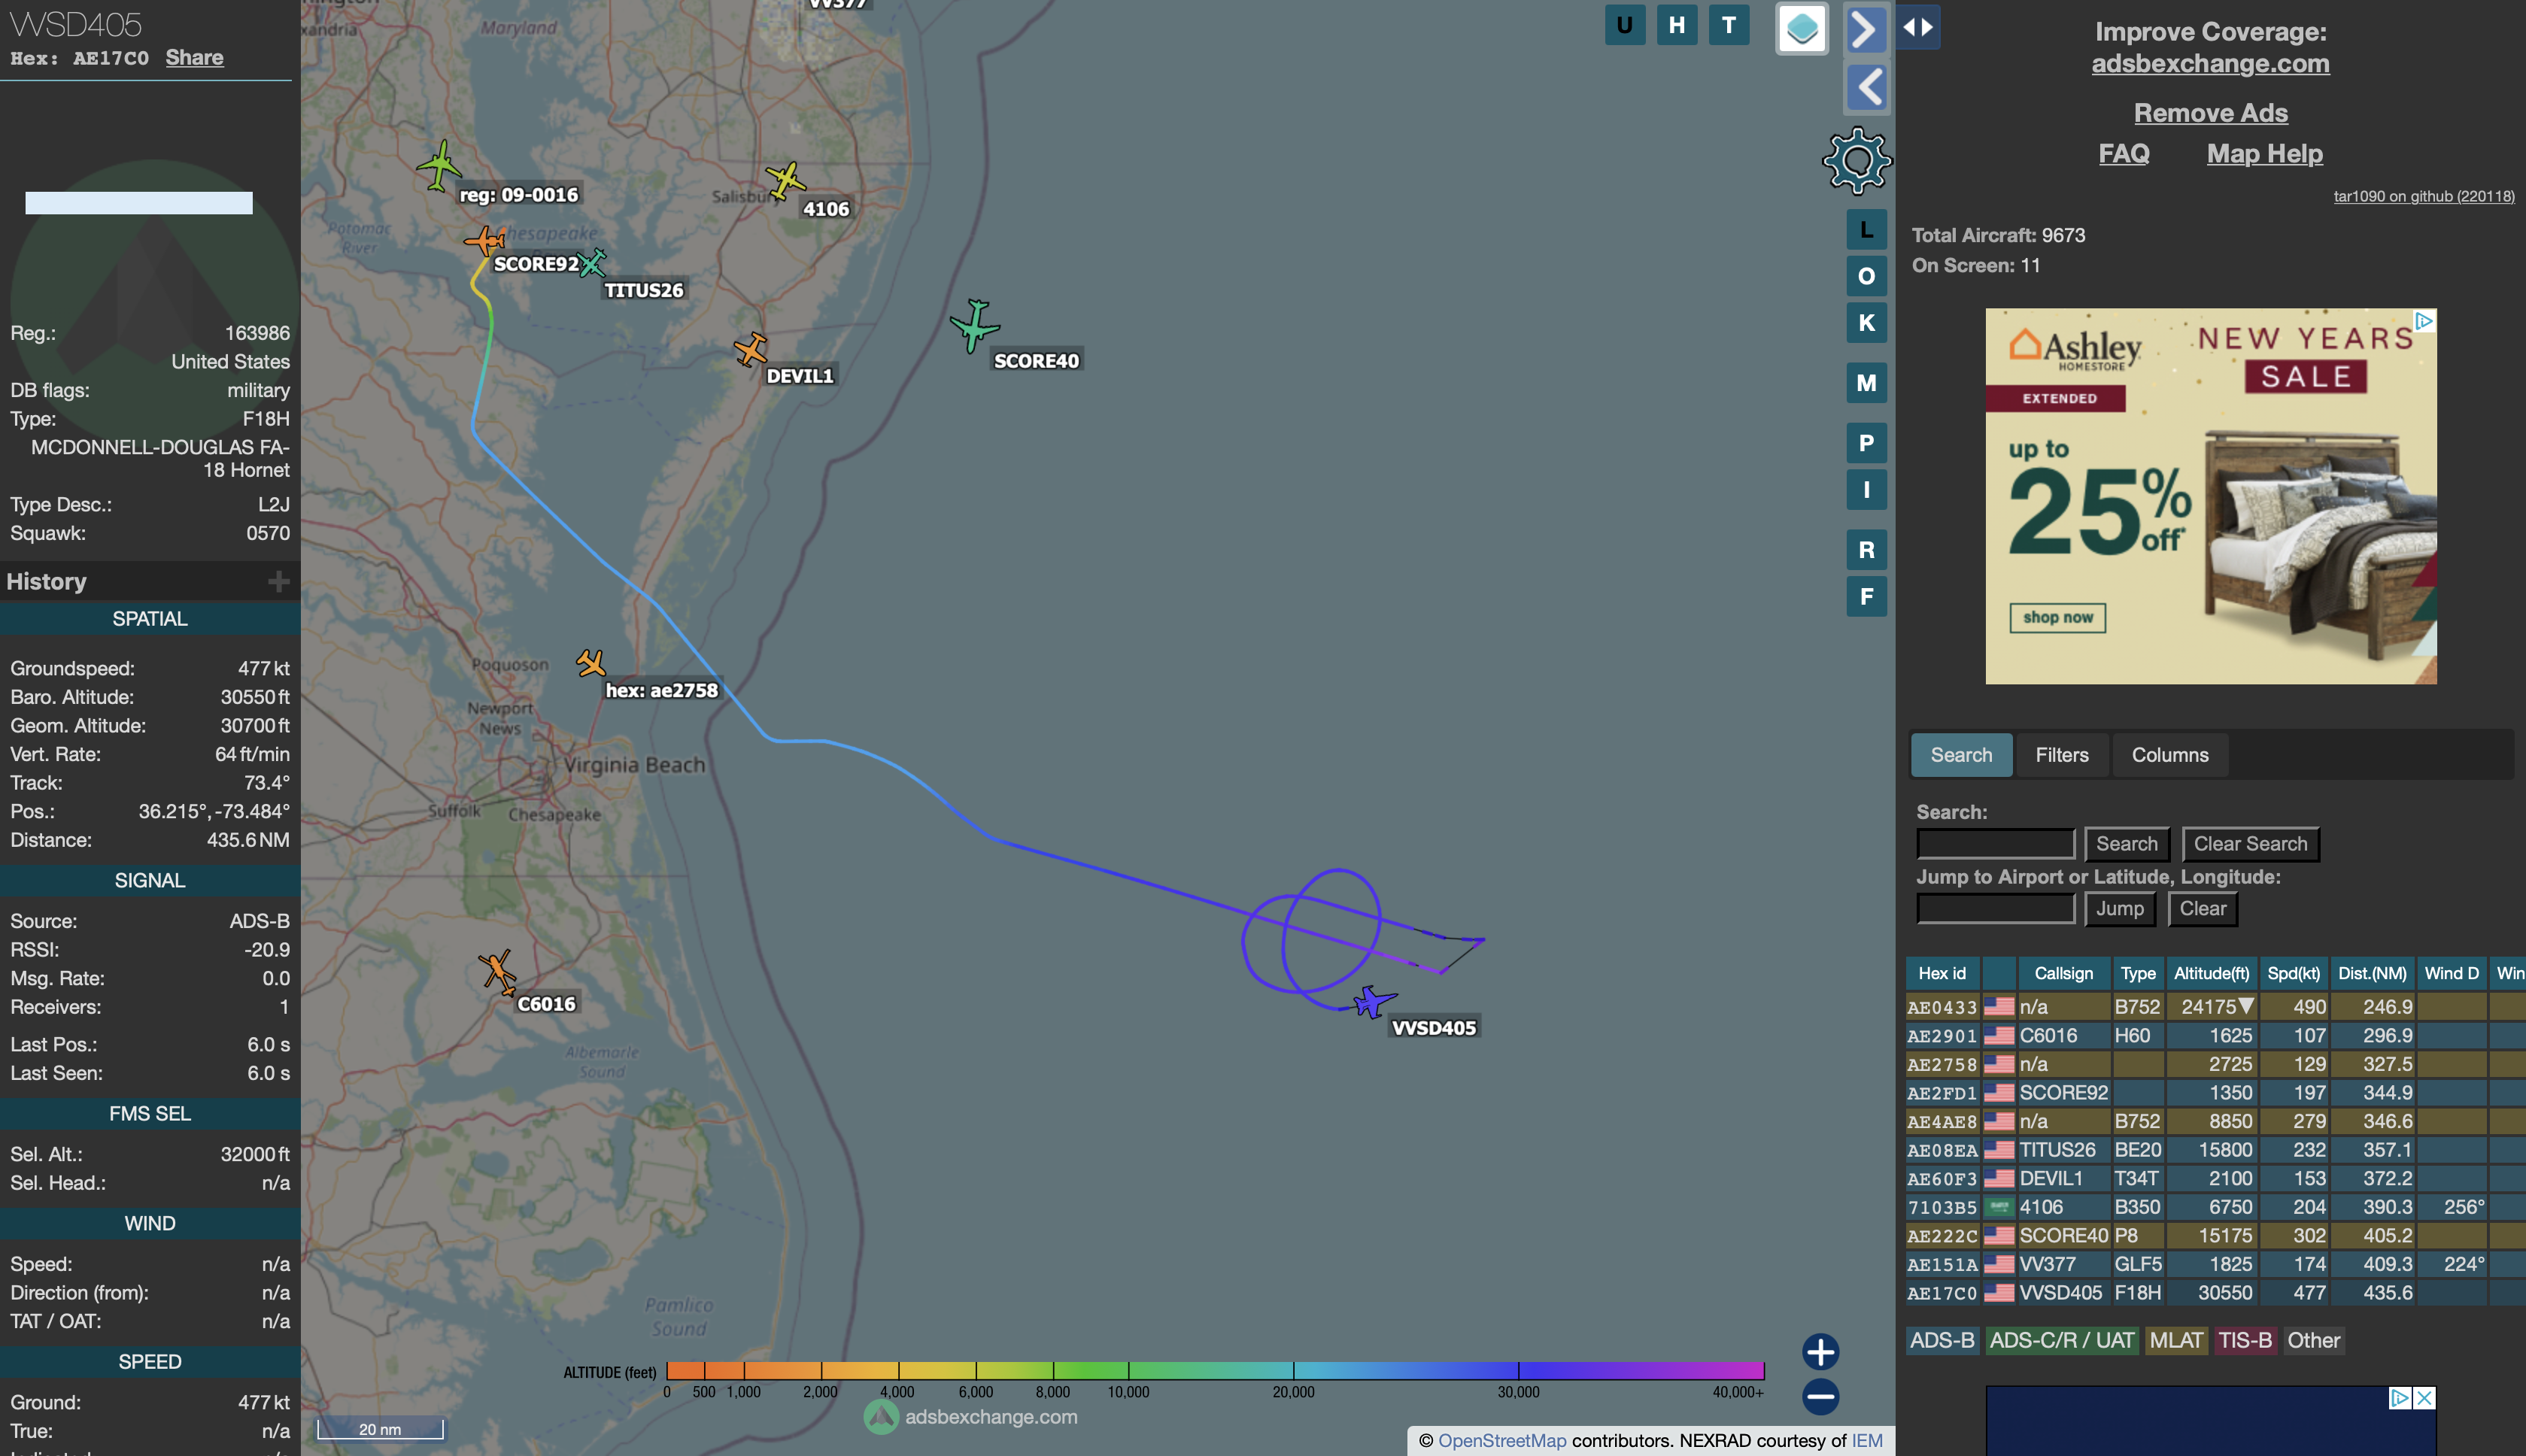The width and height of the screenshot is (2526, 1456).
Task: Open the map layers selector icon
Action: click(1802, 28)
